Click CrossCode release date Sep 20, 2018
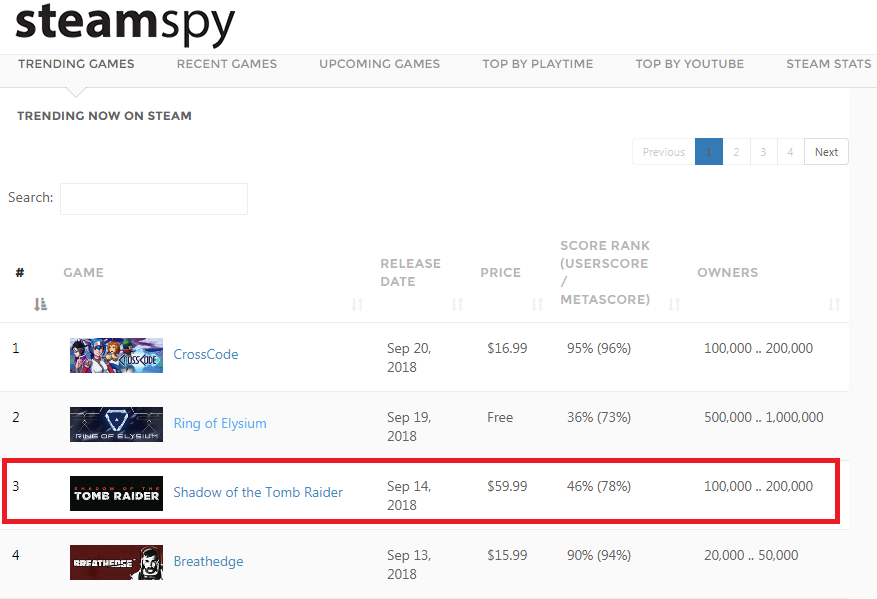 click(409, 358)
